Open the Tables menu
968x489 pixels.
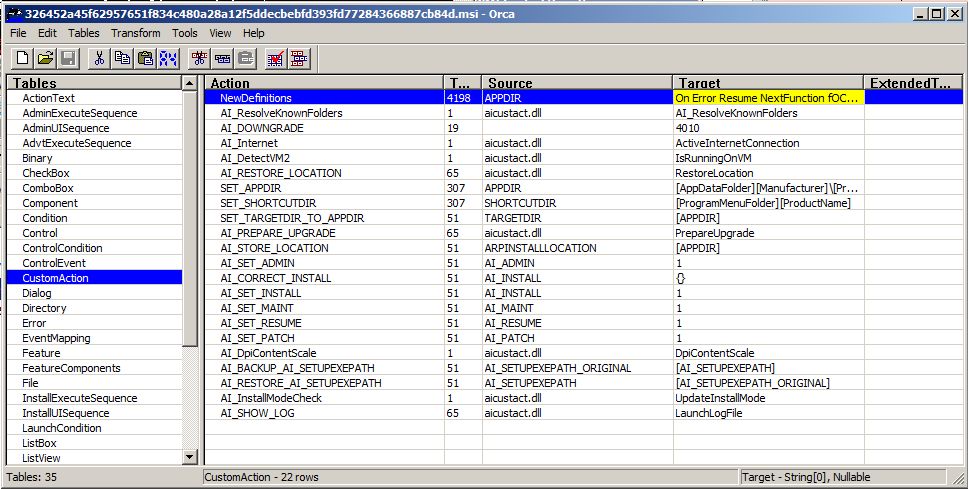tap(84, 33)
